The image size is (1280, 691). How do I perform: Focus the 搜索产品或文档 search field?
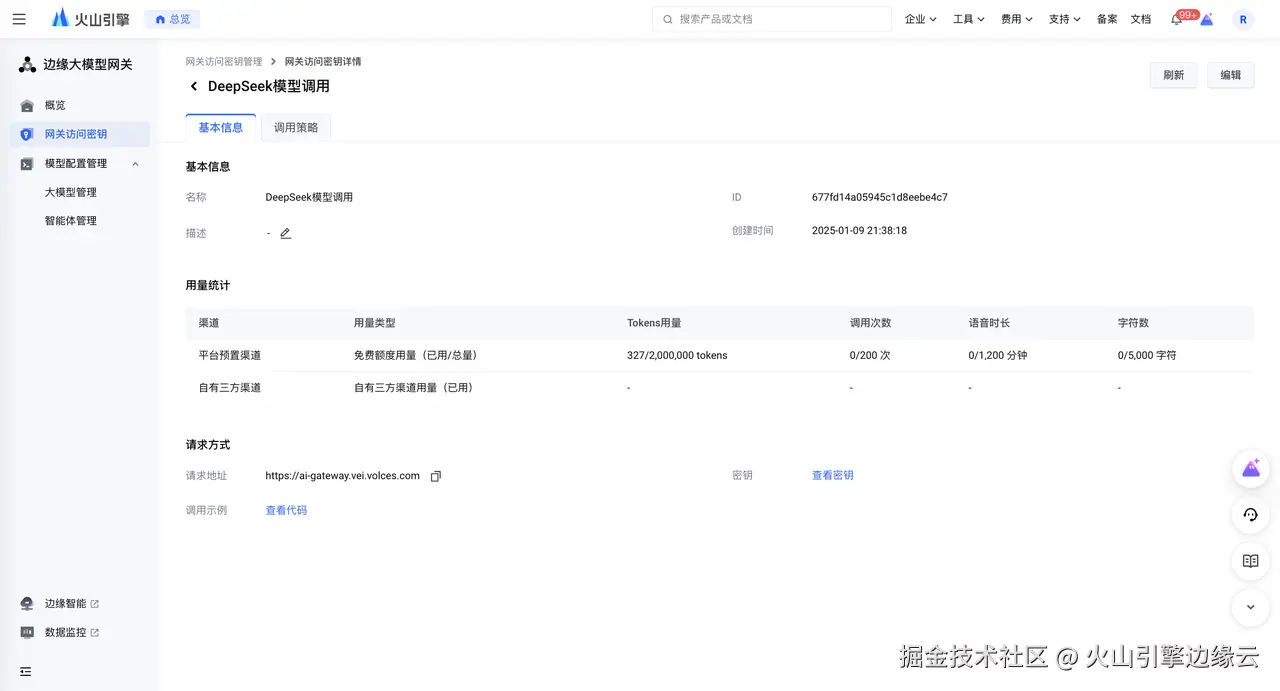[771, 19]
